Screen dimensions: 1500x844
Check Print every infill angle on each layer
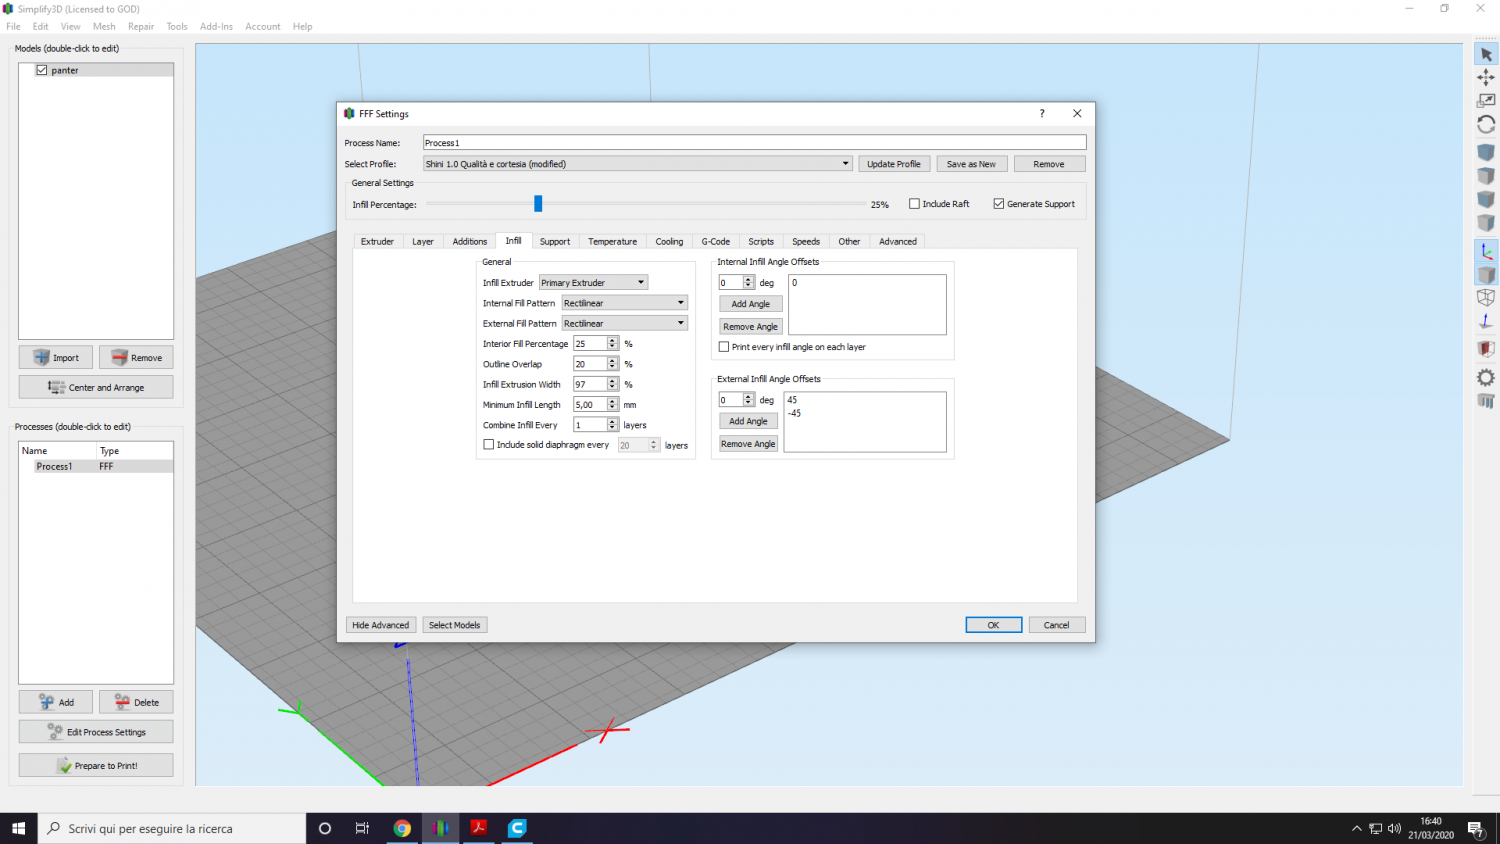pos(724,347)
